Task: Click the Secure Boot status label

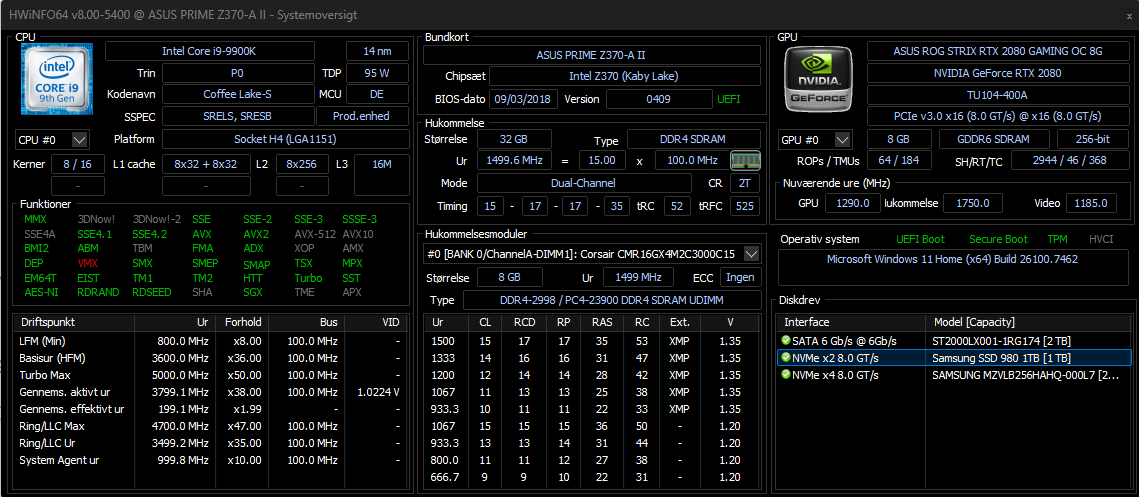Action: click(998, 239)
